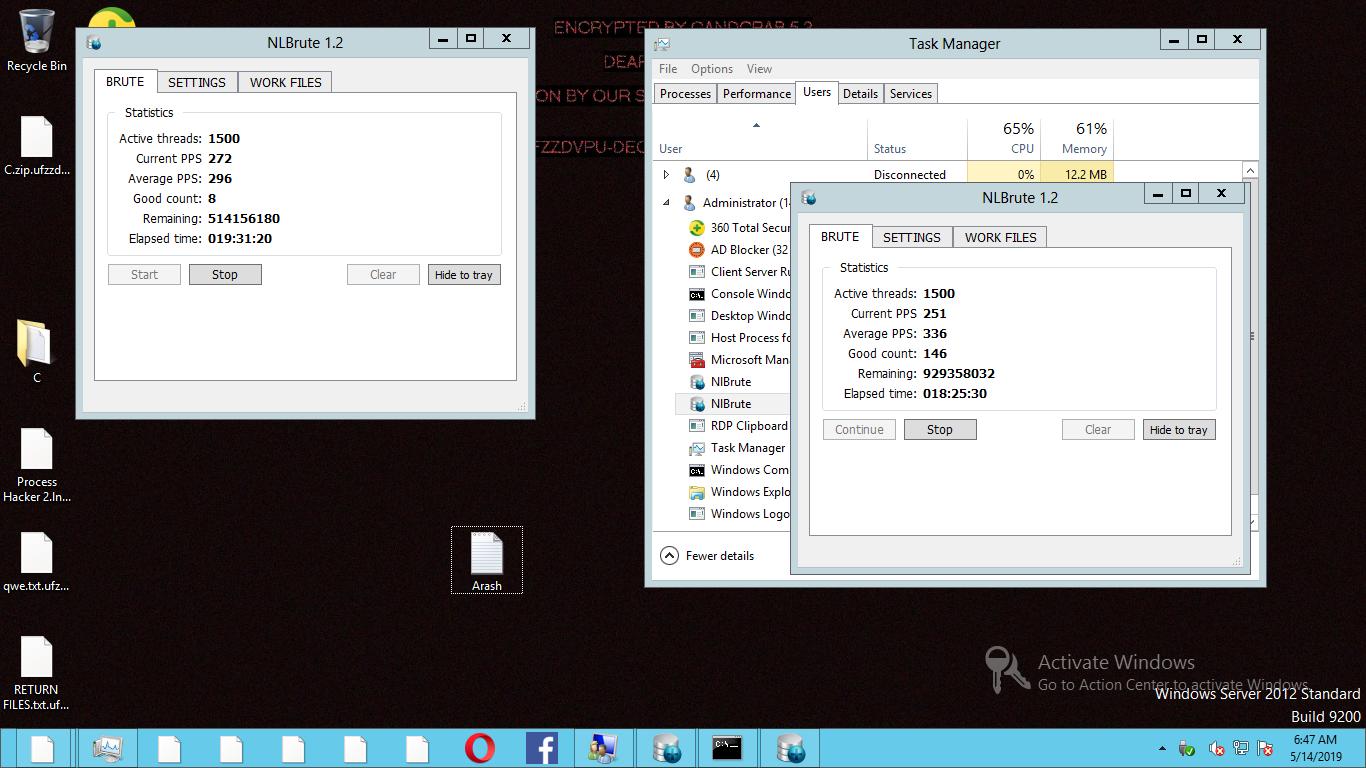Viewport: 1366px width, 768px height.
Task: Collapse the Administrator user tree
Action: 667,202
